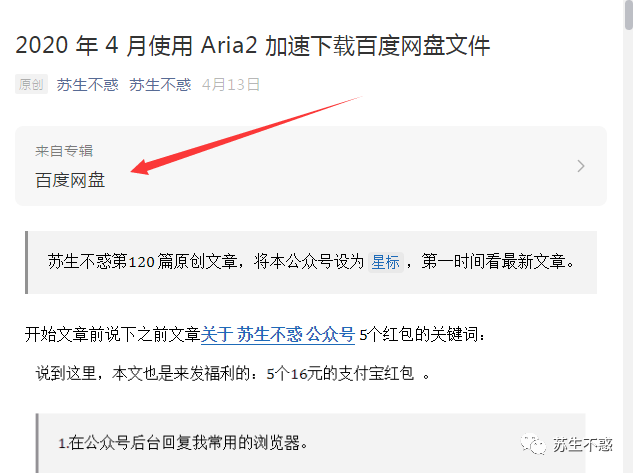Click the highlighted 星标 tag
This screenshot has width=633, height=473.
click(x=386, y=262)
